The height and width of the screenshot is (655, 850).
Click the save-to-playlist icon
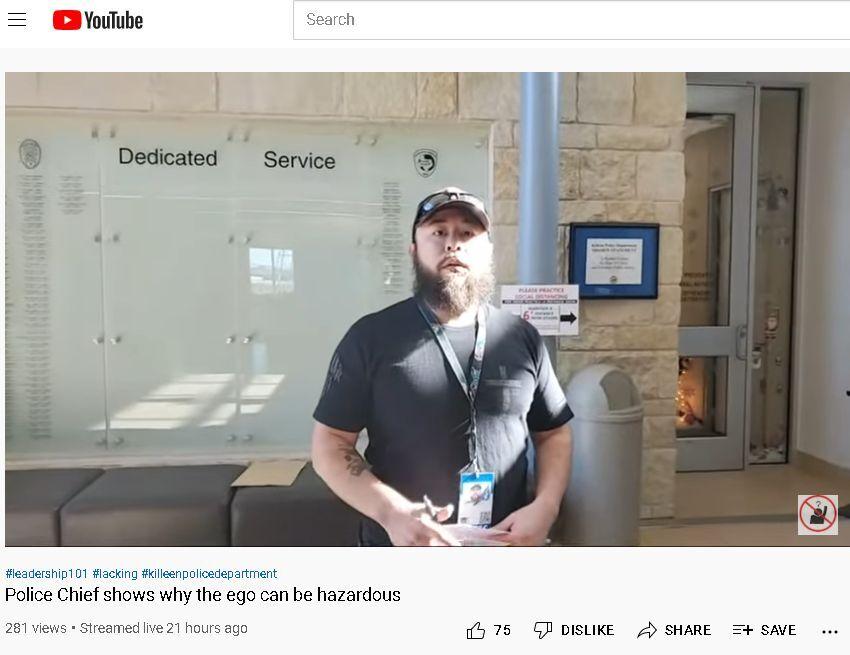pos(743,630)
